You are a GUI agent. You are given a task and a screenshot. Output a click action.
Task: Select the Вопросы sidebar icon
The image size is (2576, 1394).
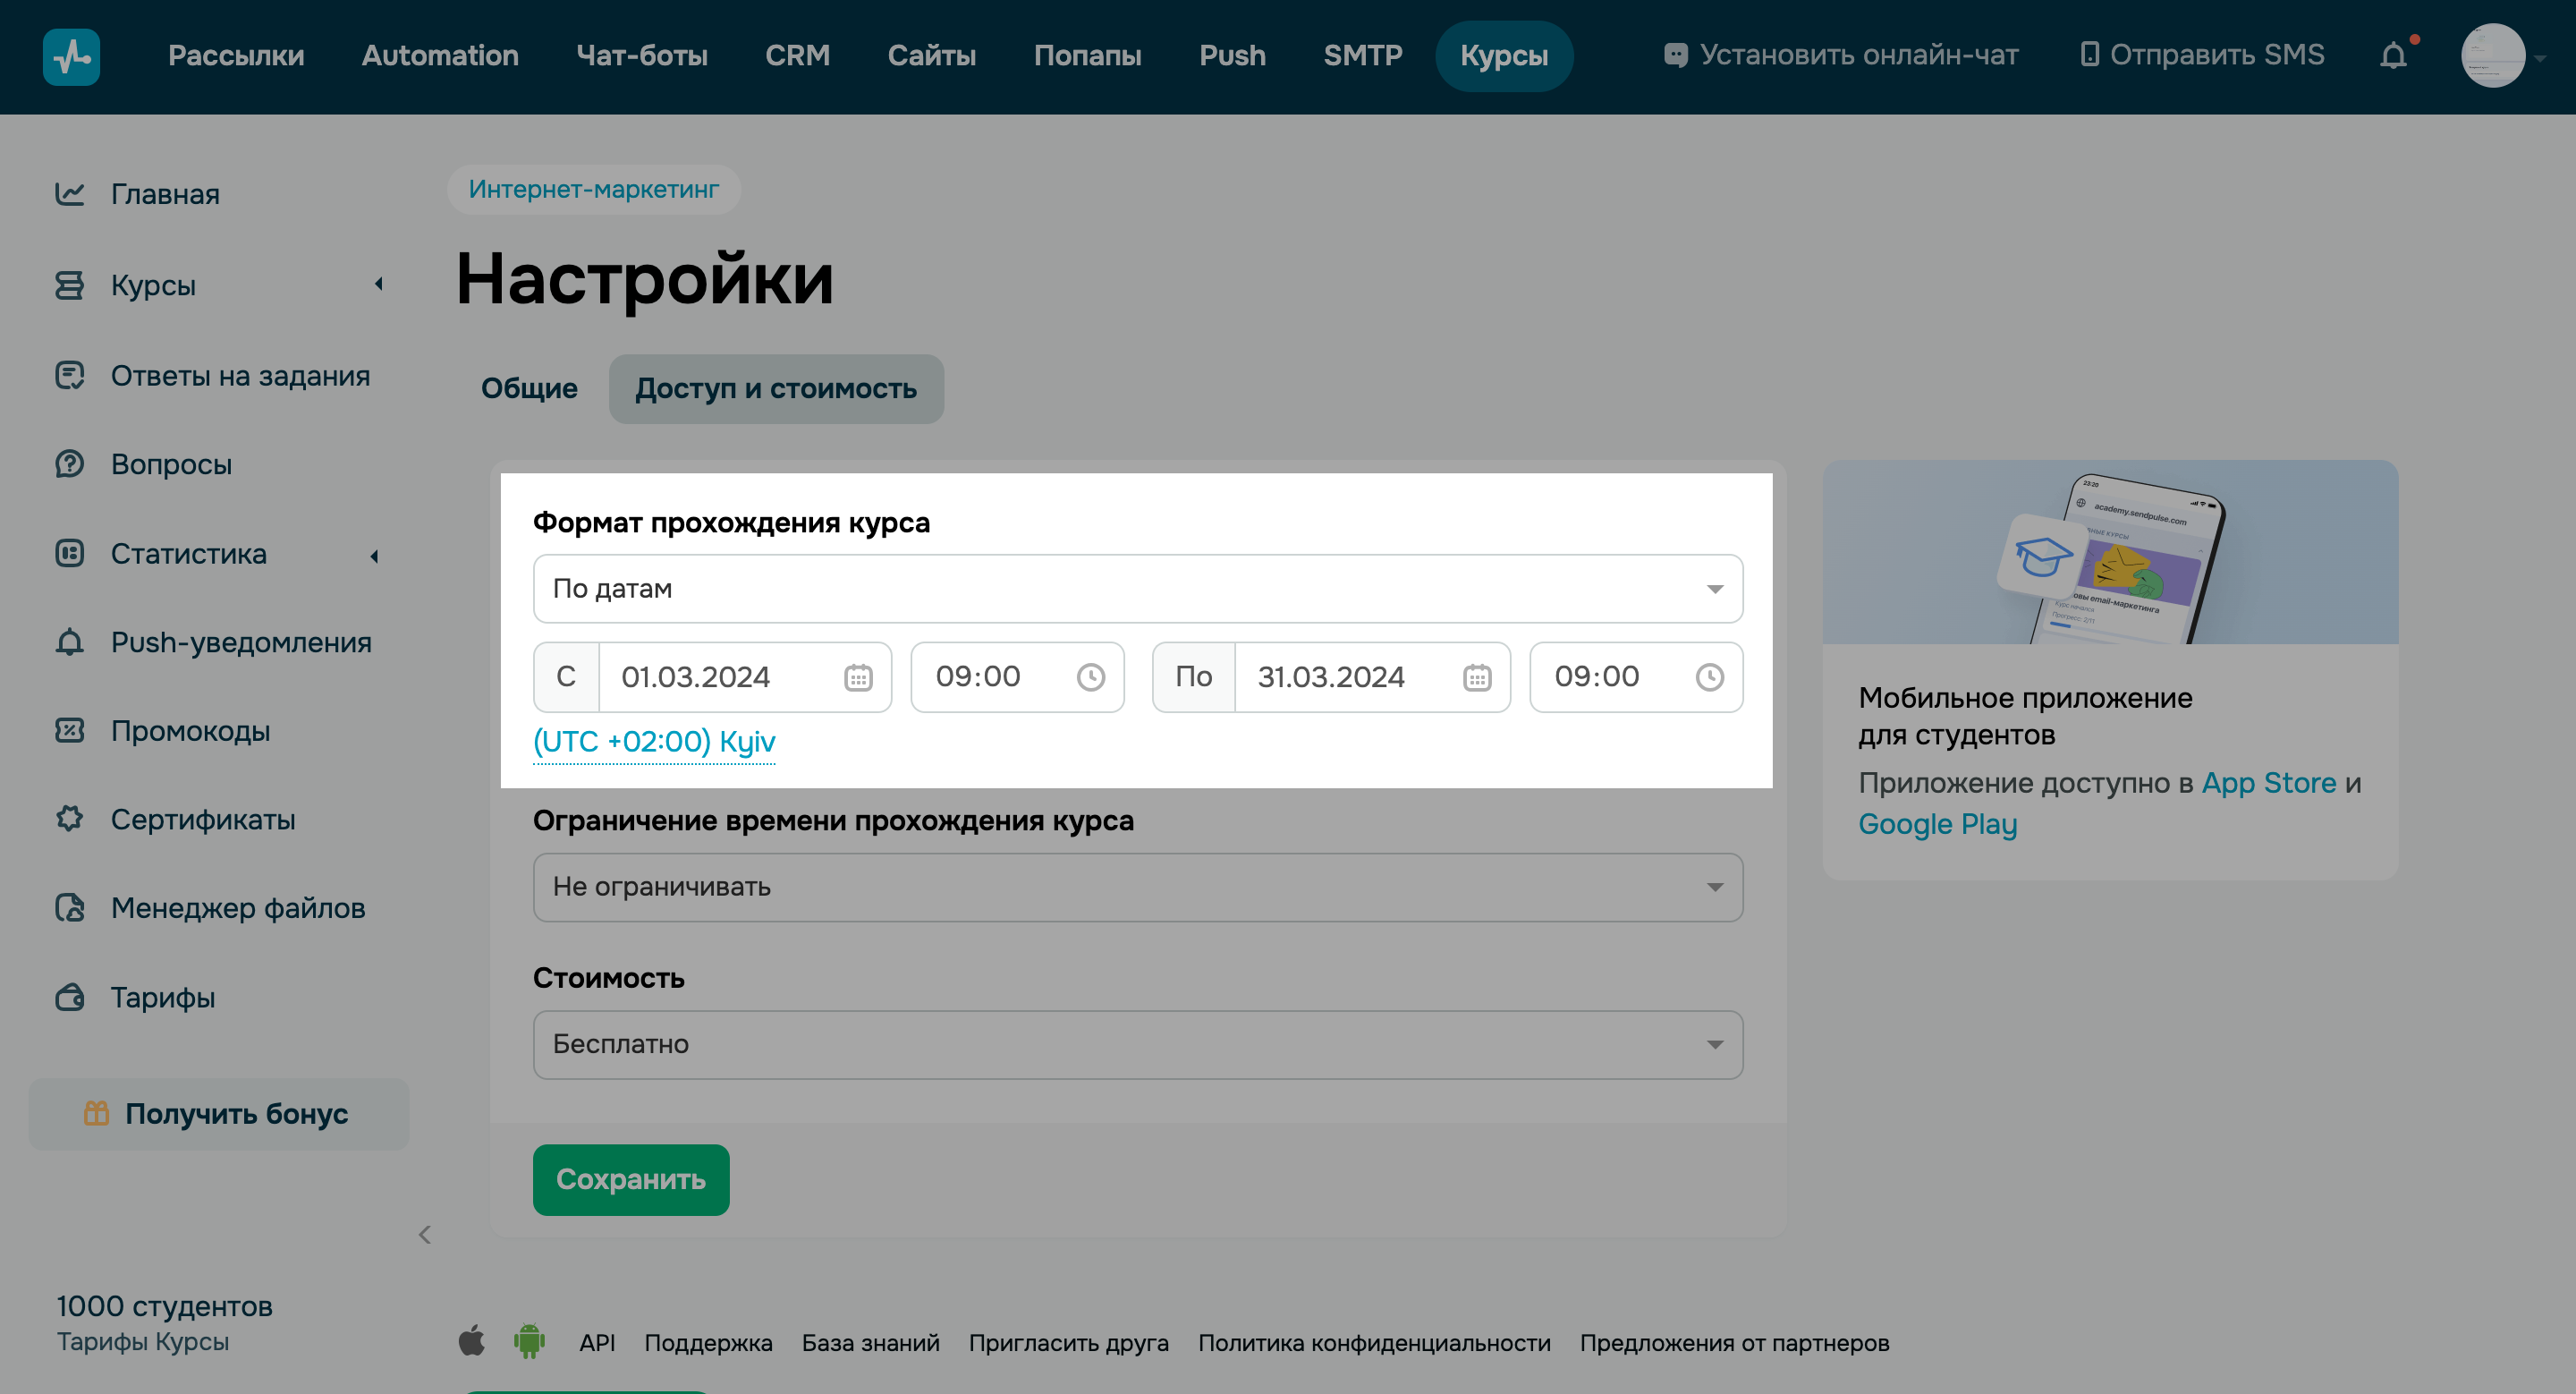(x=68, y=463)
